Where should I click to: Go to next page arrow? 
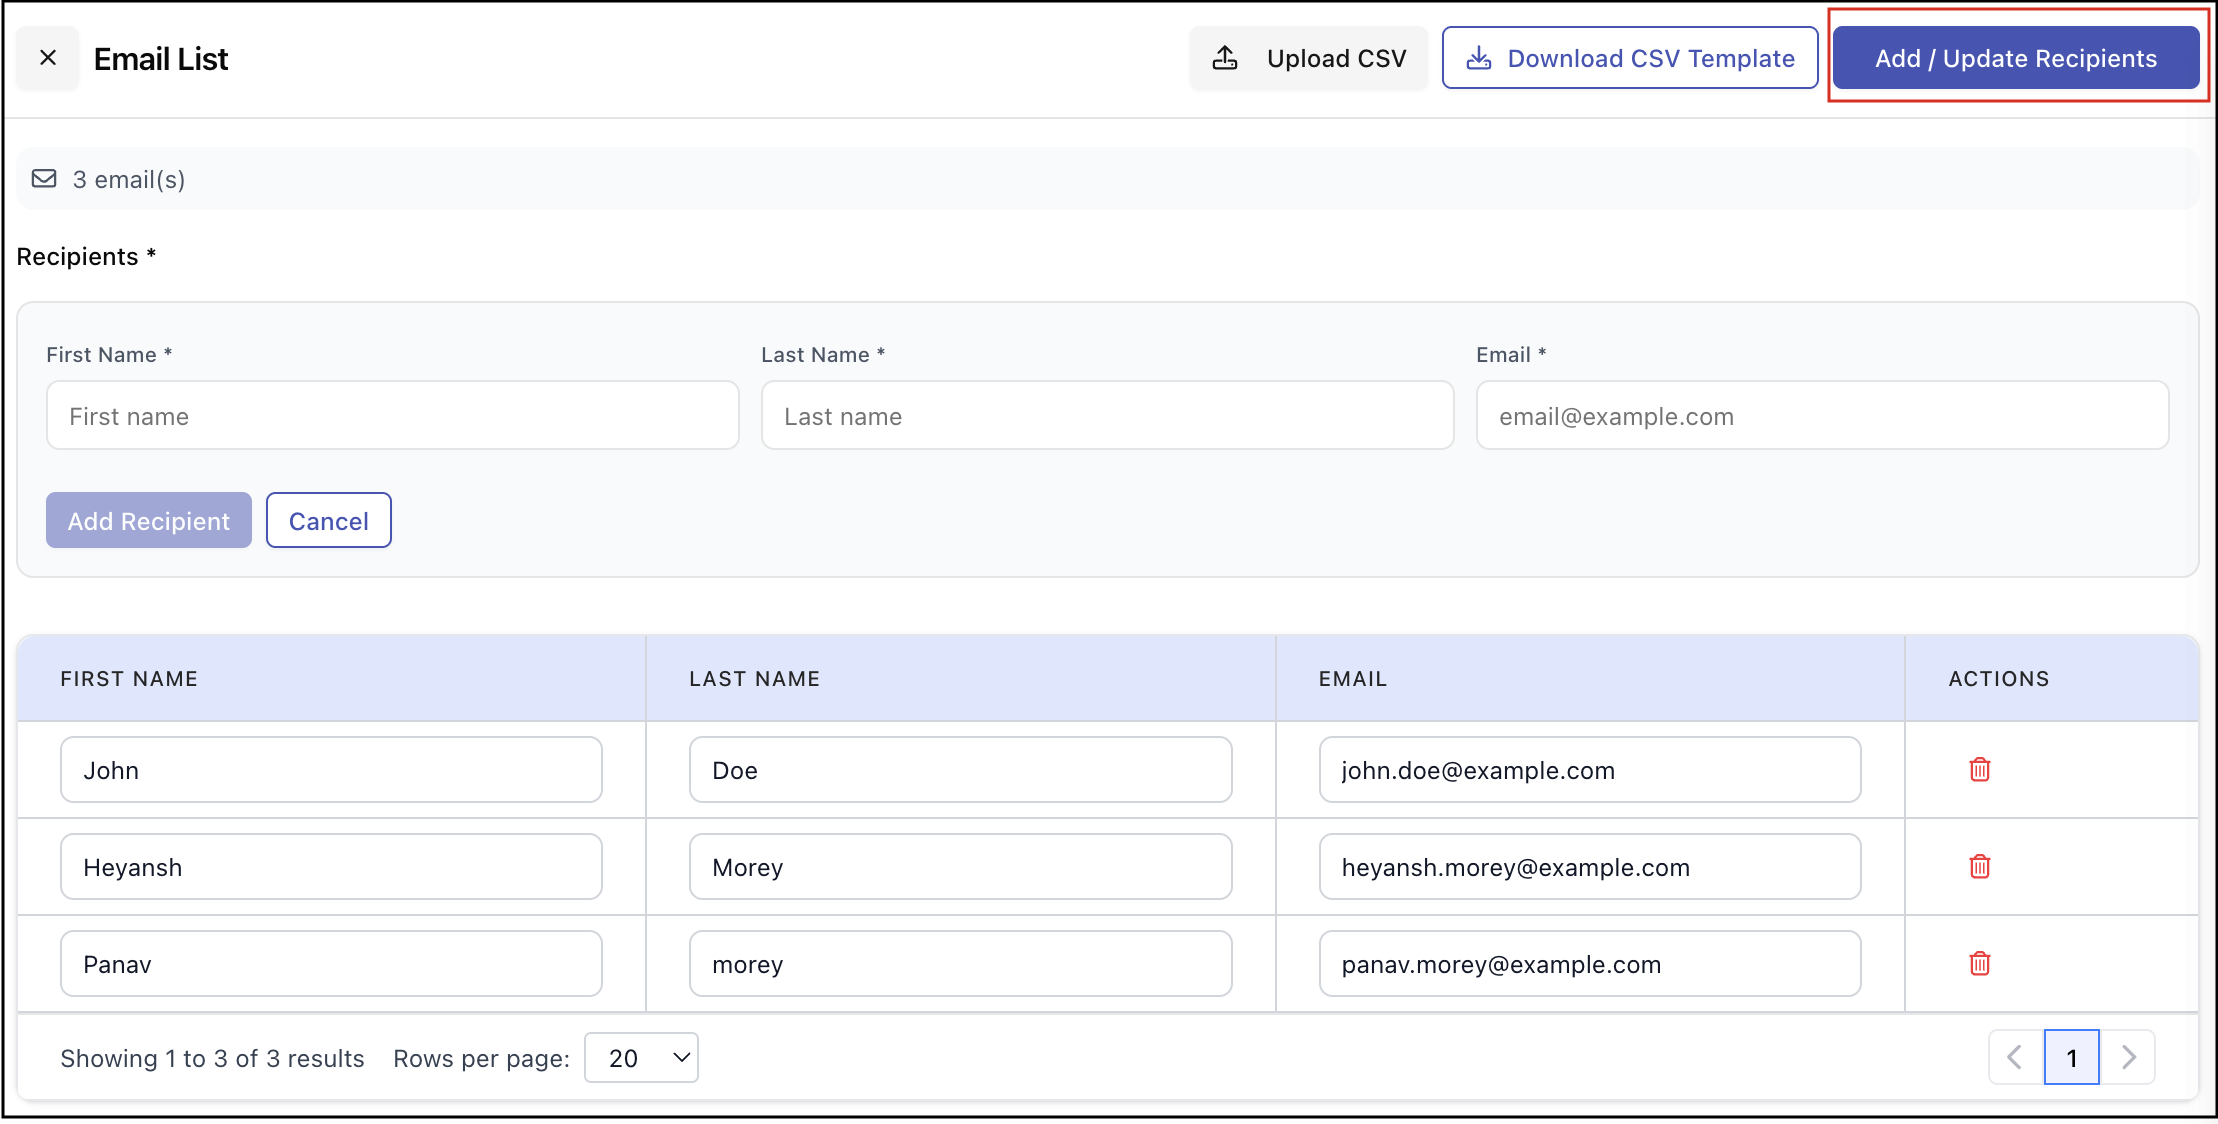pyautogui.click(x=2128, y=1057)
